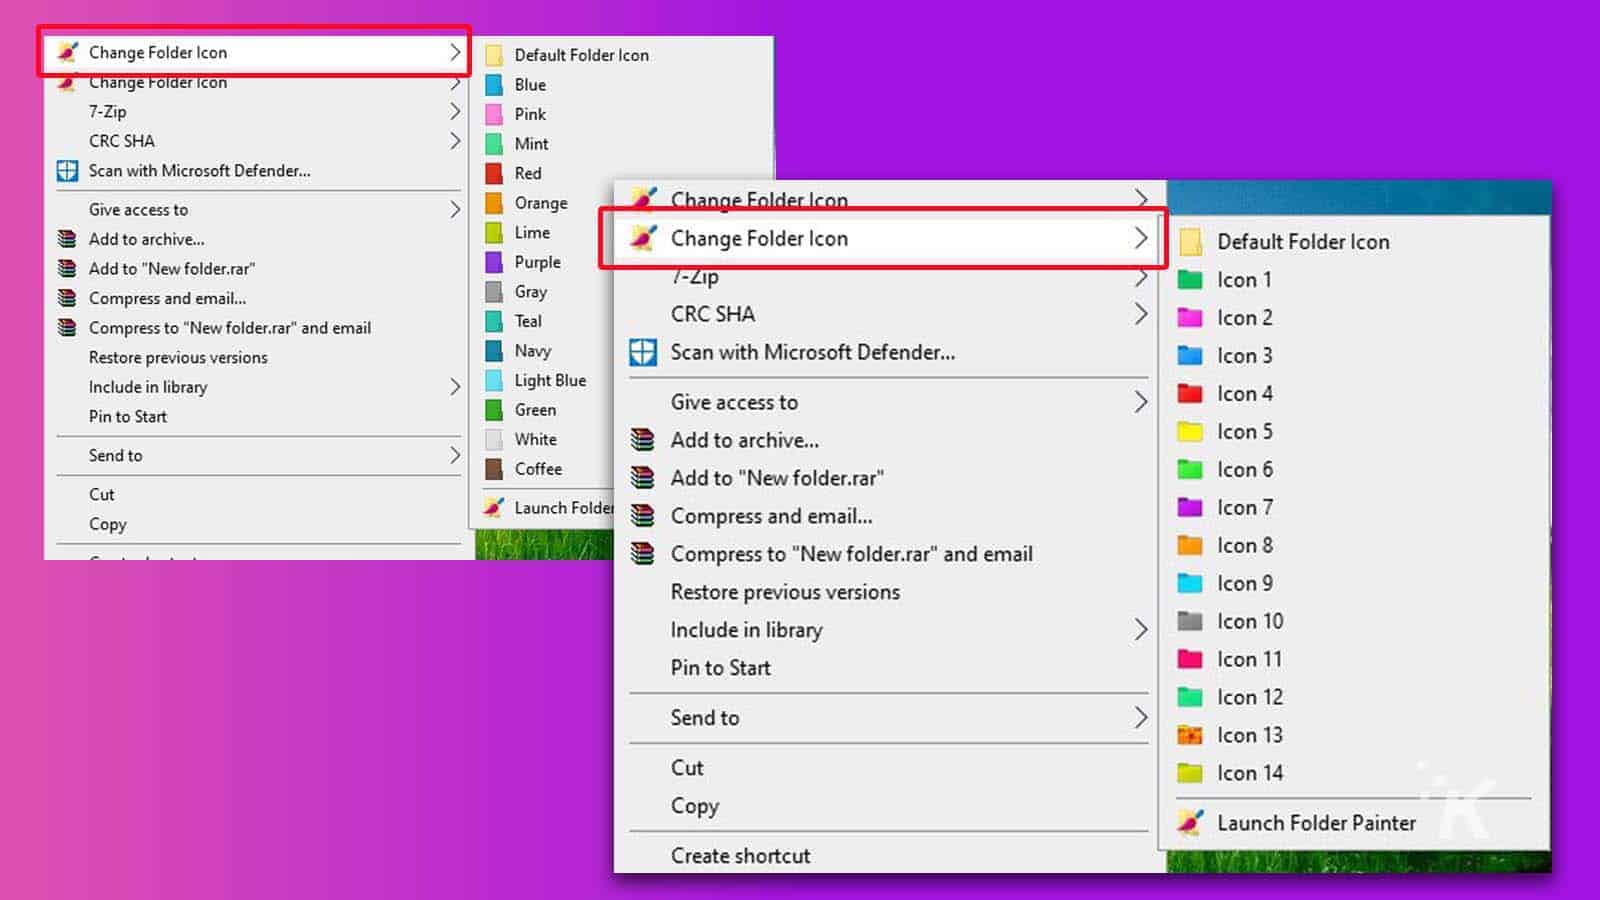Expand the 7-Zip submenu

(x=697, y=276)
